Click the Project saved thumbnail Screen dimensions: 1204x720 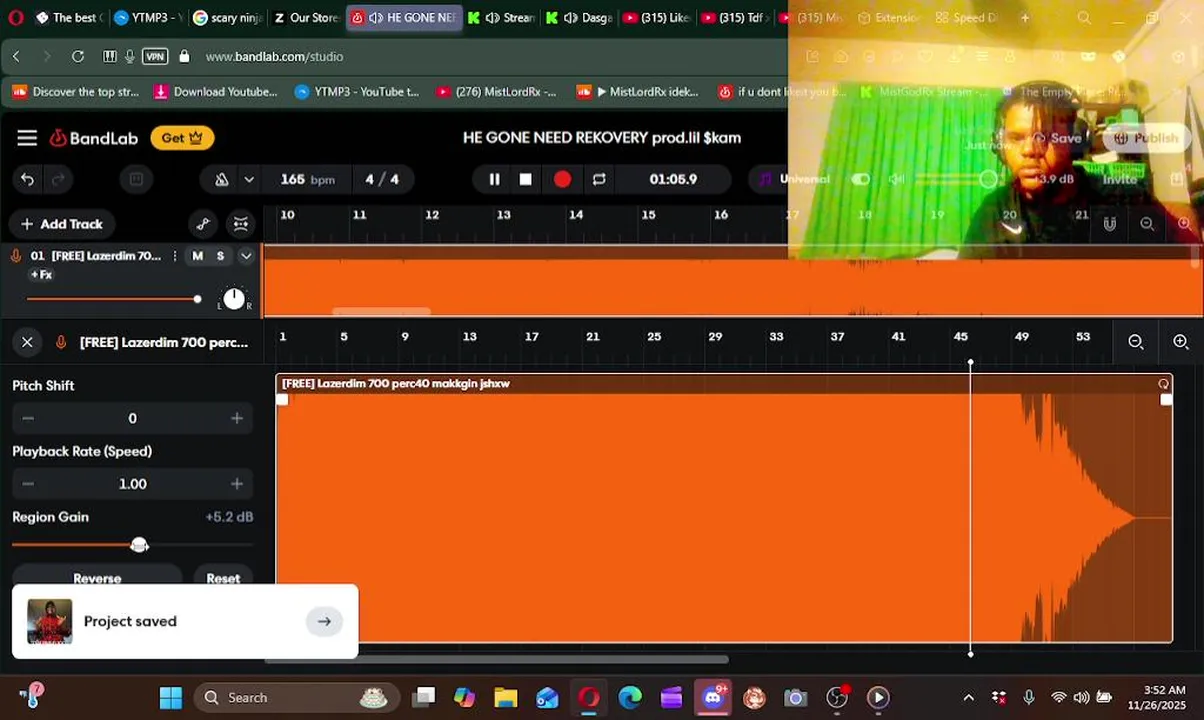click(x=49, y=621)
